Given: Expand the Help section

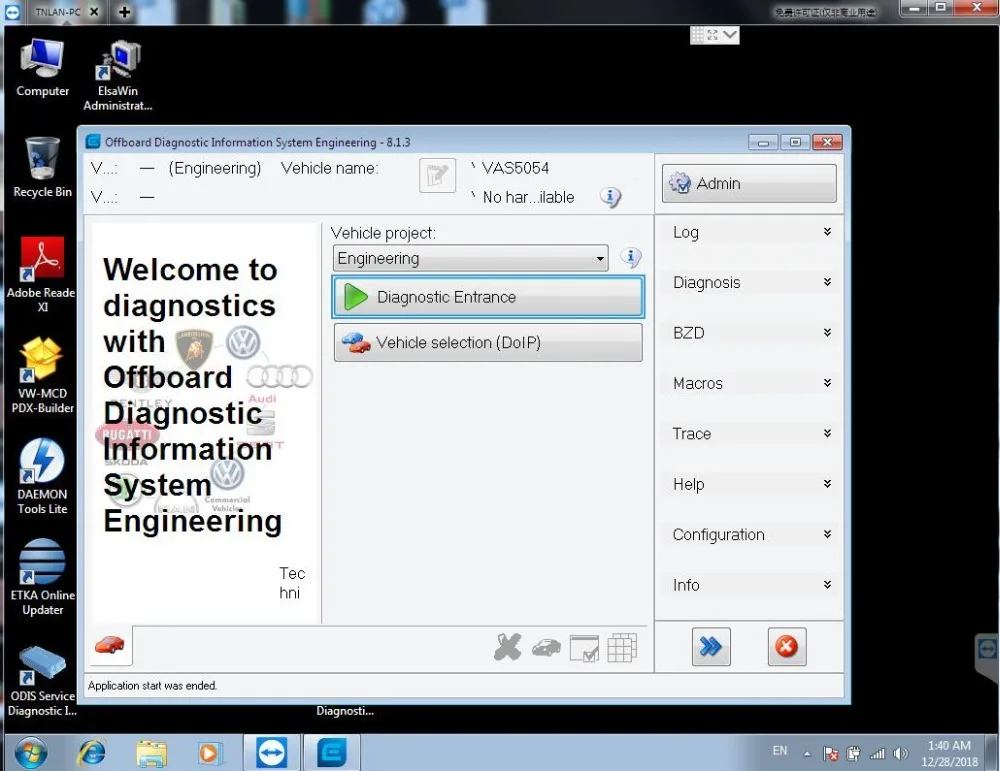Looking at the screenshot, I should click(x=752, y=484).
